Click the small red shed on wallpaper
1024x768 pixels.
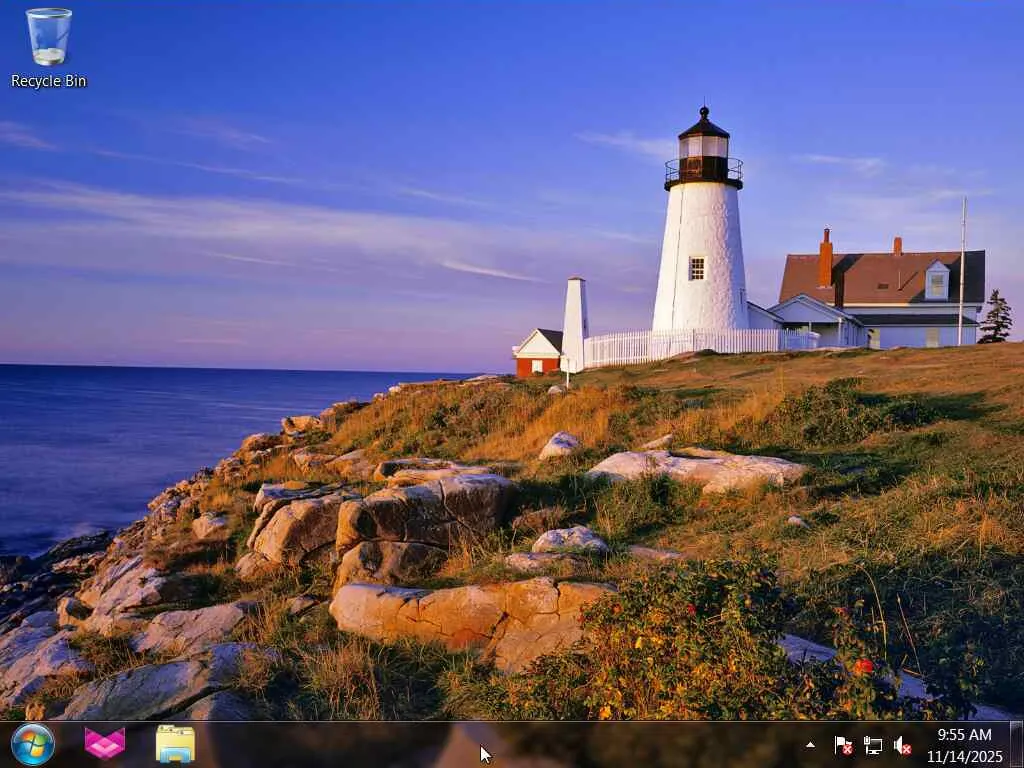coord(538,354)
